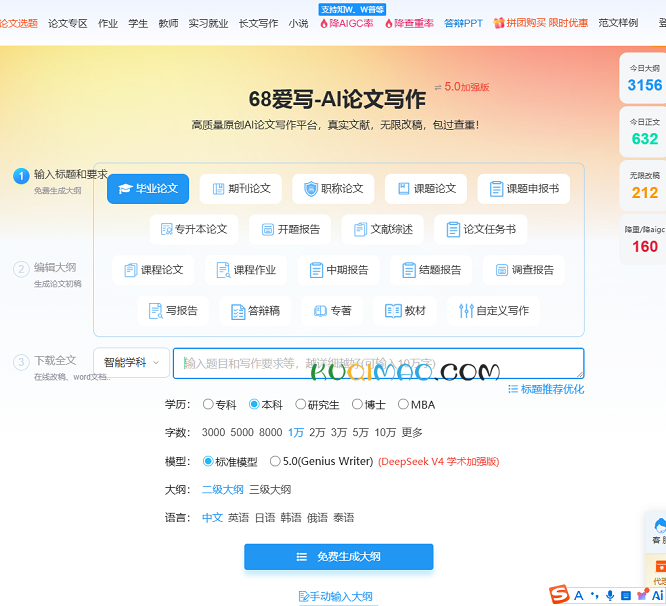The height and width of the screenshot is (606, 666).
Task: Toggle the IME English letter A mode
Action: pyautogui.click(x=578, y=595)
